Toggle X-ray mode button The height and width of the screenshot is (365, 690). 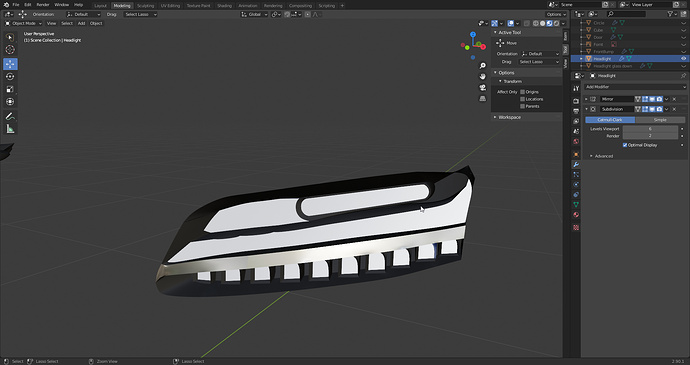tap(527, 23)
